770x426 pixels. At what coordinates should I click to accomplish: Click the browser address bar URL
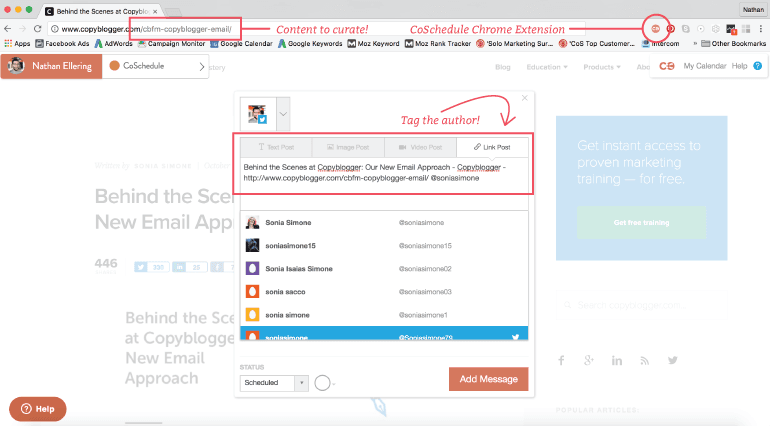pyautogui.click(x=146, y=29)
